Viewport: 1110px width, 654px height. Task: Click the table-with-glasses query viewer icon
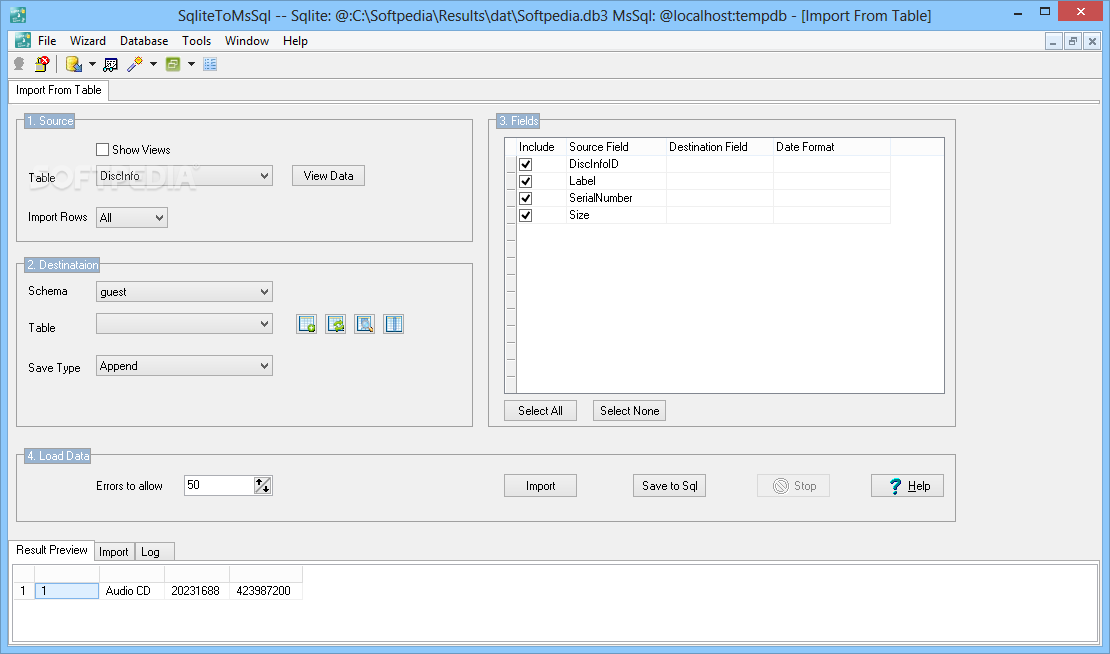point(110,64)
